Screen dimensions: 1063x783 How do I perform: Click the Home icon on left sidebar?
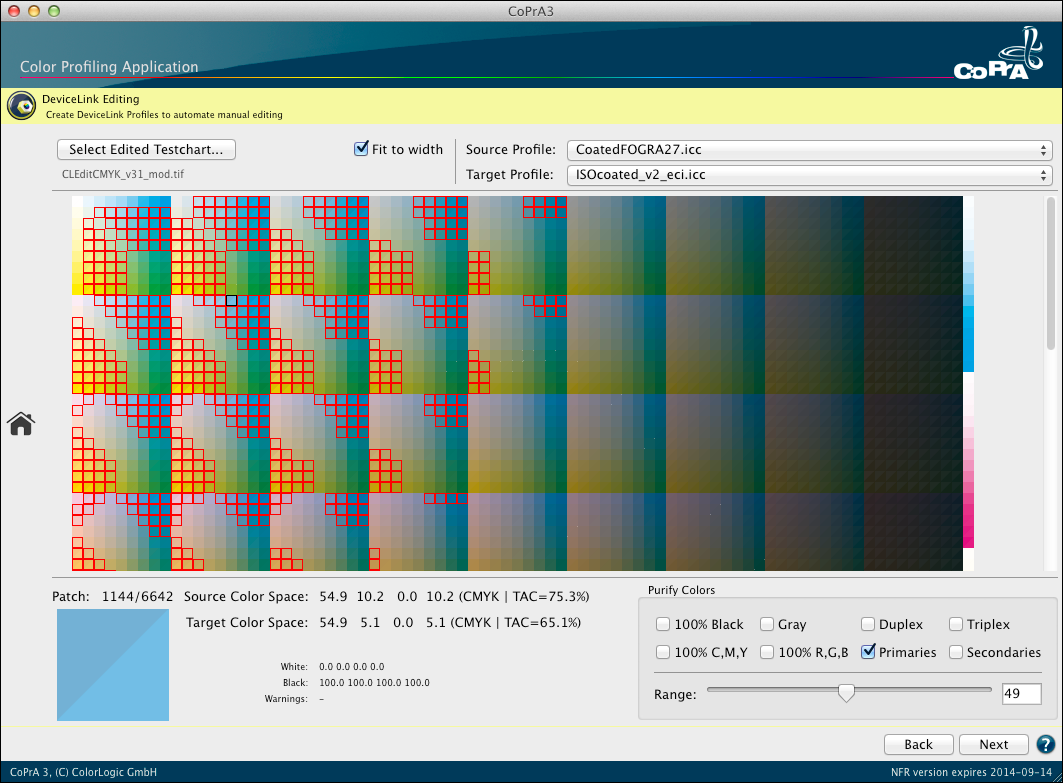click(21, 424)
